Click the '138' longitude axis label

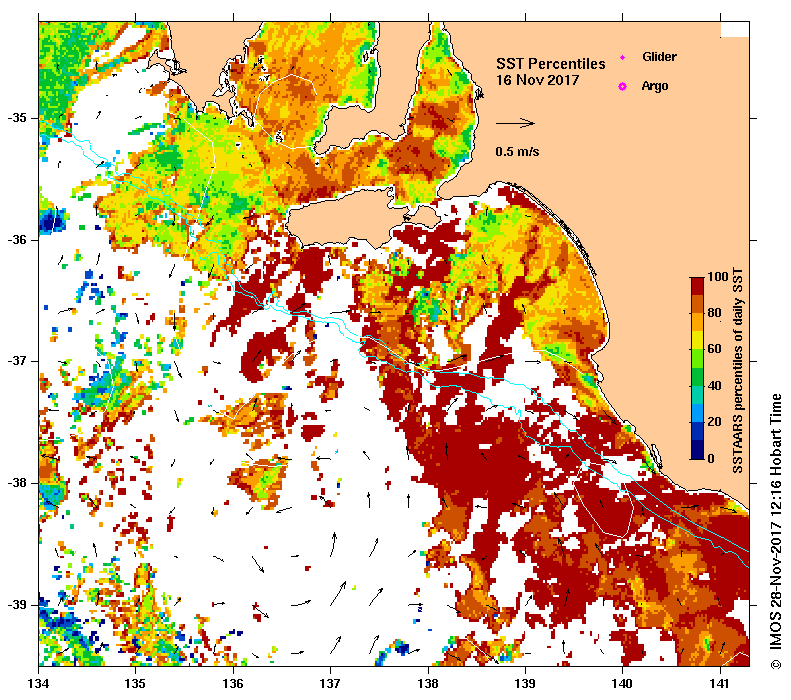[x=428, y=683]
